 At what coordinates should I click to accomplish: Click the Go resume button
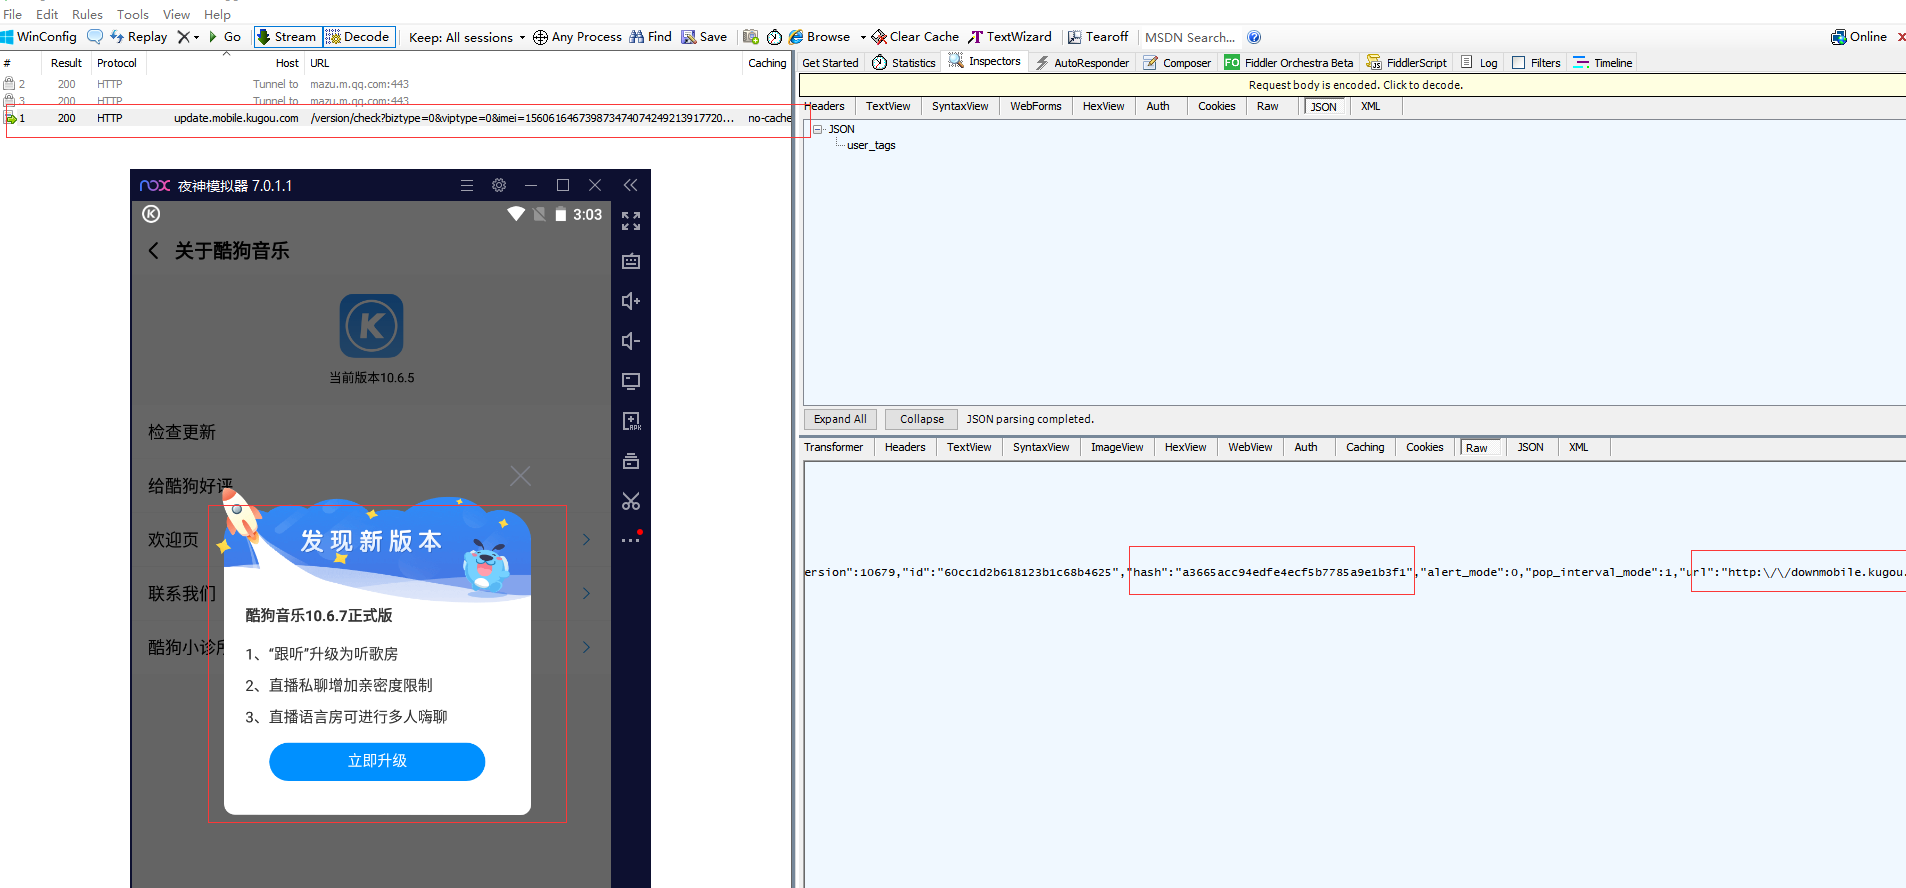(225, 37)
